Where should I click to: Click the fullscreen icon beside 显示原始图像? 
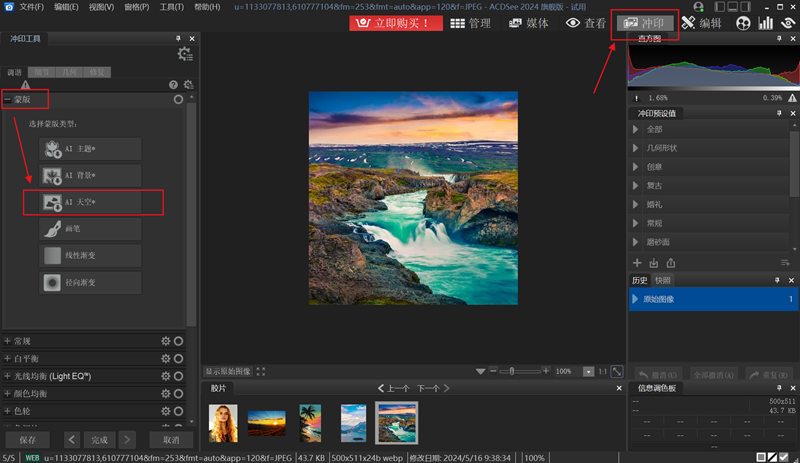point(261,371)
